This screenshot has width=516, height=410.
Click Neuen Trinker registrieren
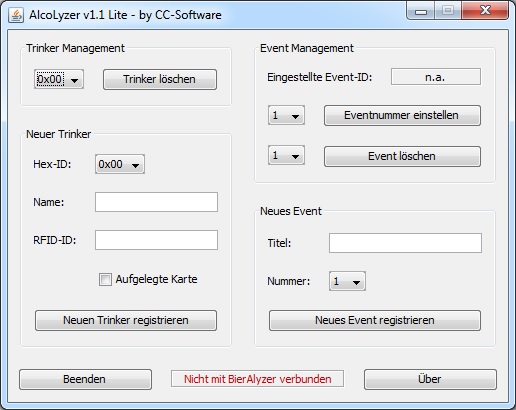coord(126,320)
